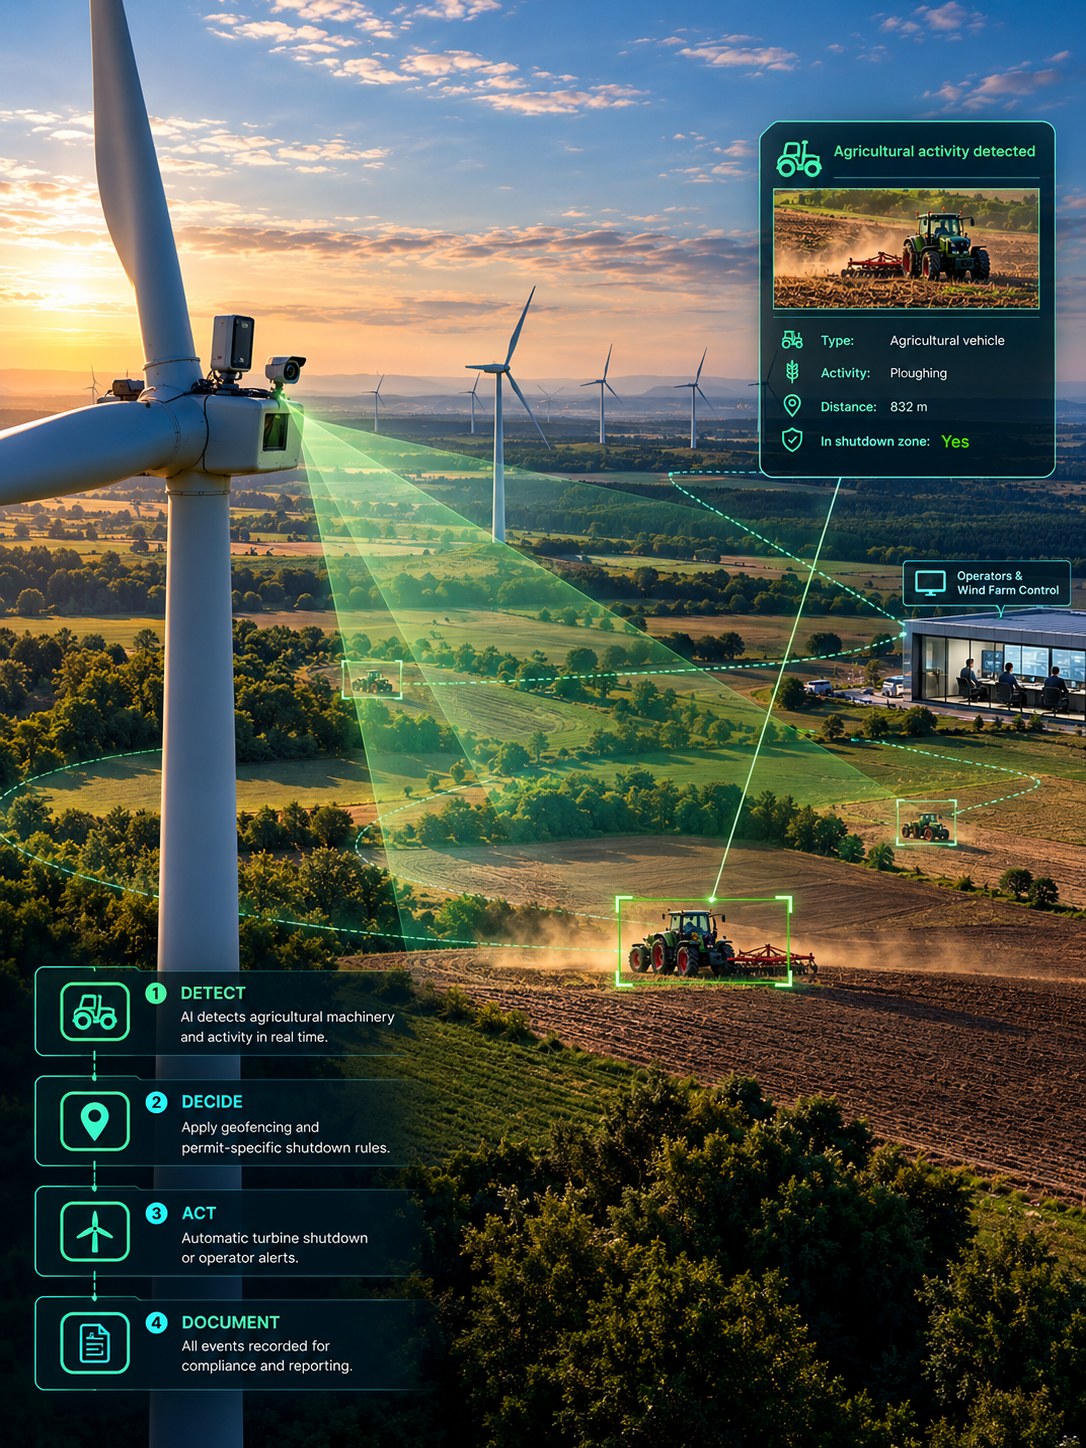Screen dimensions: 1086x1448
Task: Click the location pin icon of the DECIDE step
Action: tap(95, 1121)
